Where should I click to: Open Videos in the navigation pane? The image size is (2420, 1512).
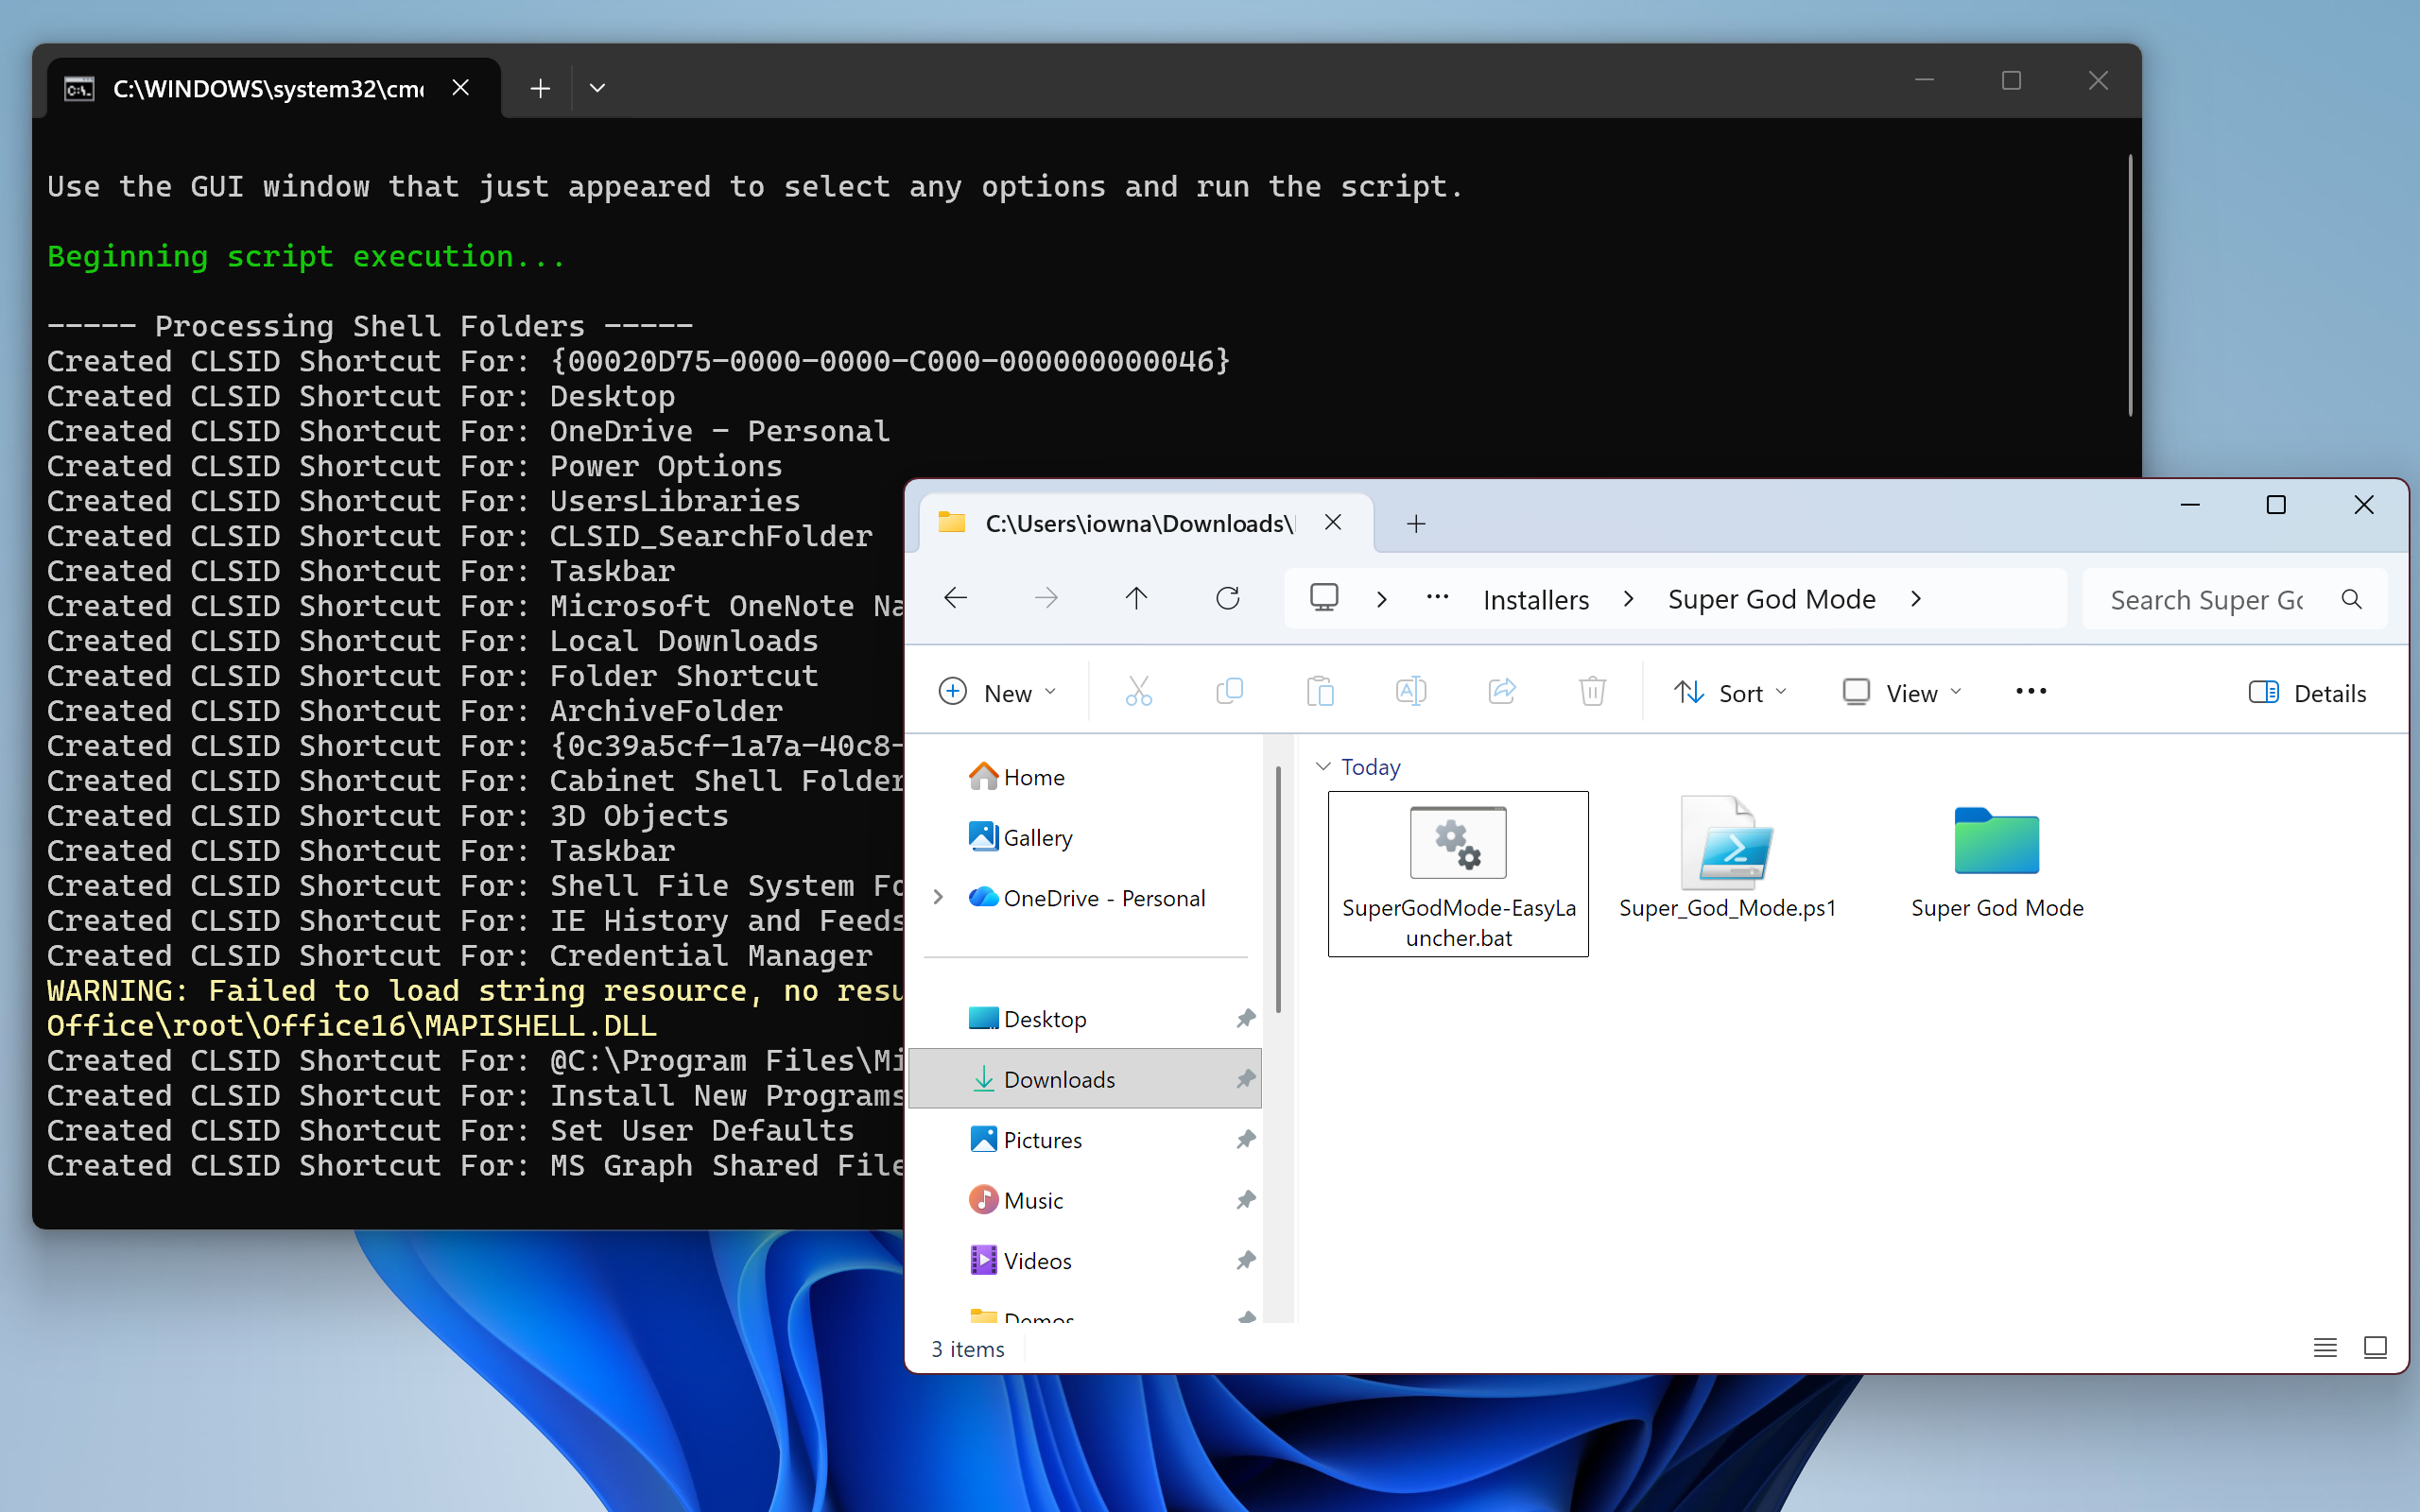[x=1085, y=1261]
